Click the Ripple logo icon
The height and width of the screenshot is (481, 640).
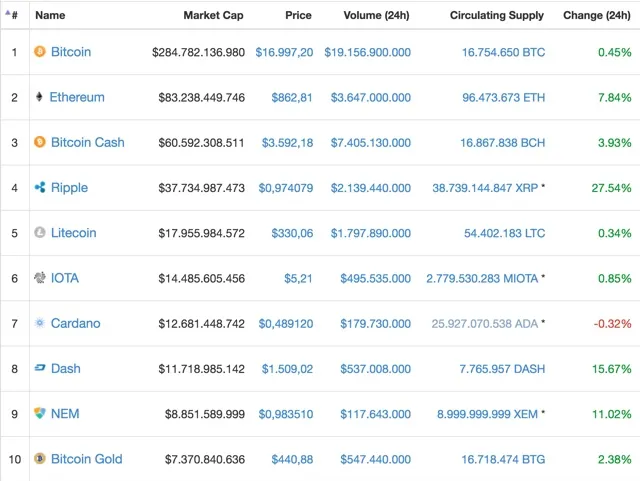tap(40, 187)
